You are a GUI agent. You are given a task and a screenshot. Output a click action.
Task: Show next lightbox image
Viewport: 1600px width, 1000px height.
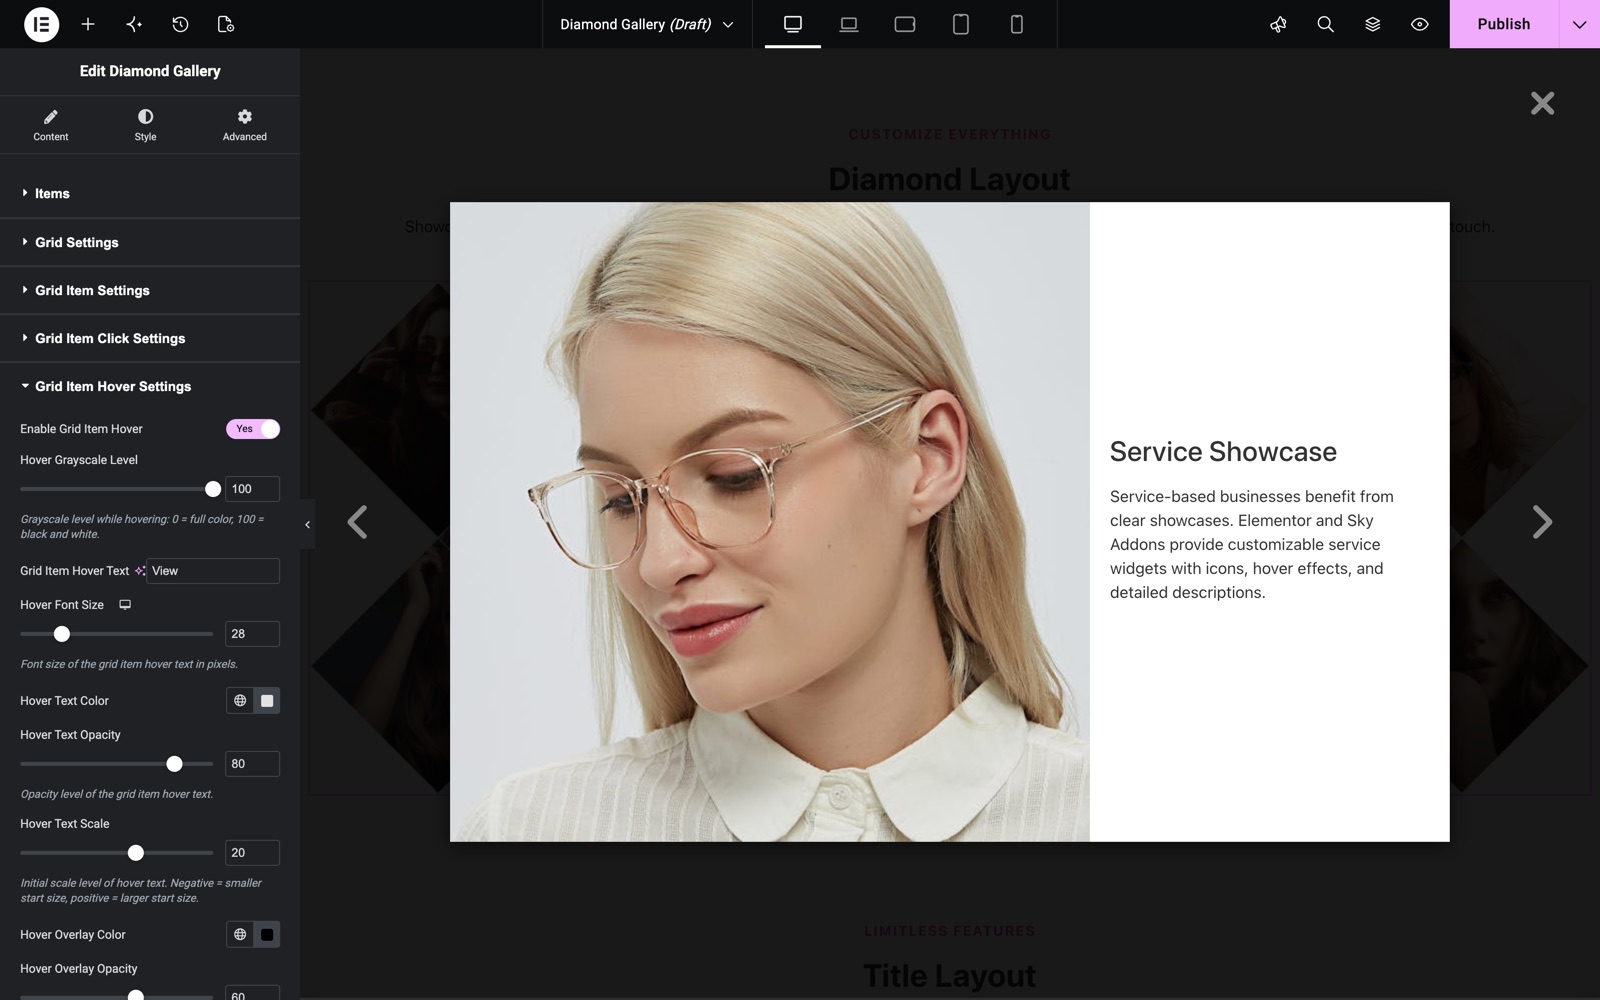[x=1542, y=522]
